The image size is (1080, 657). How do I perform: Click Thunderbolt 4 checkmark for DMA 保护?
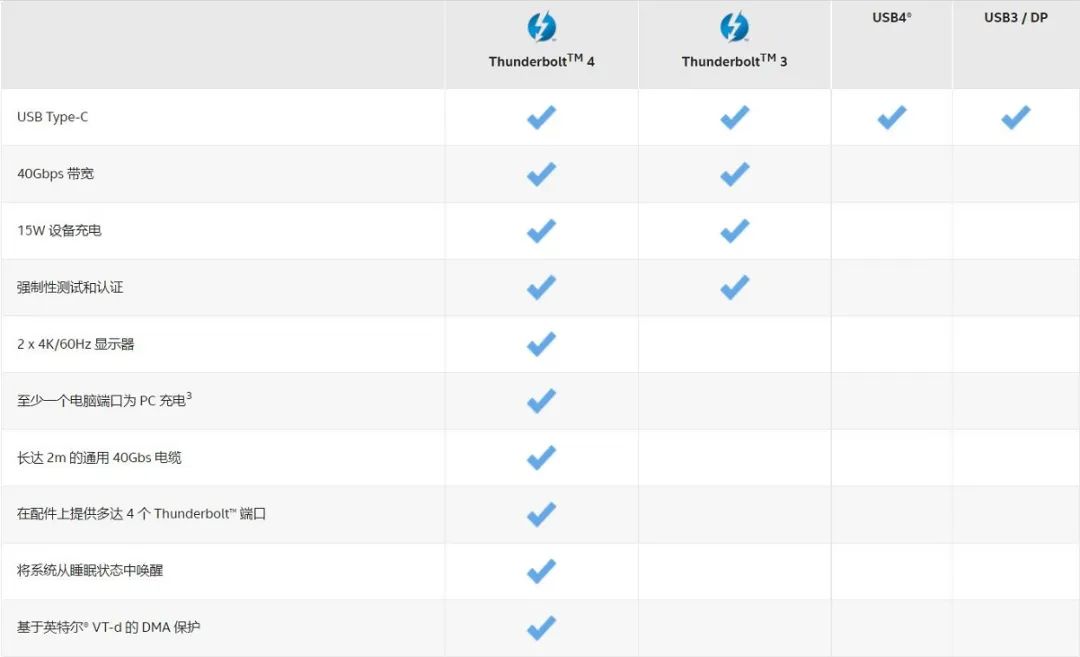pos(541,628)
